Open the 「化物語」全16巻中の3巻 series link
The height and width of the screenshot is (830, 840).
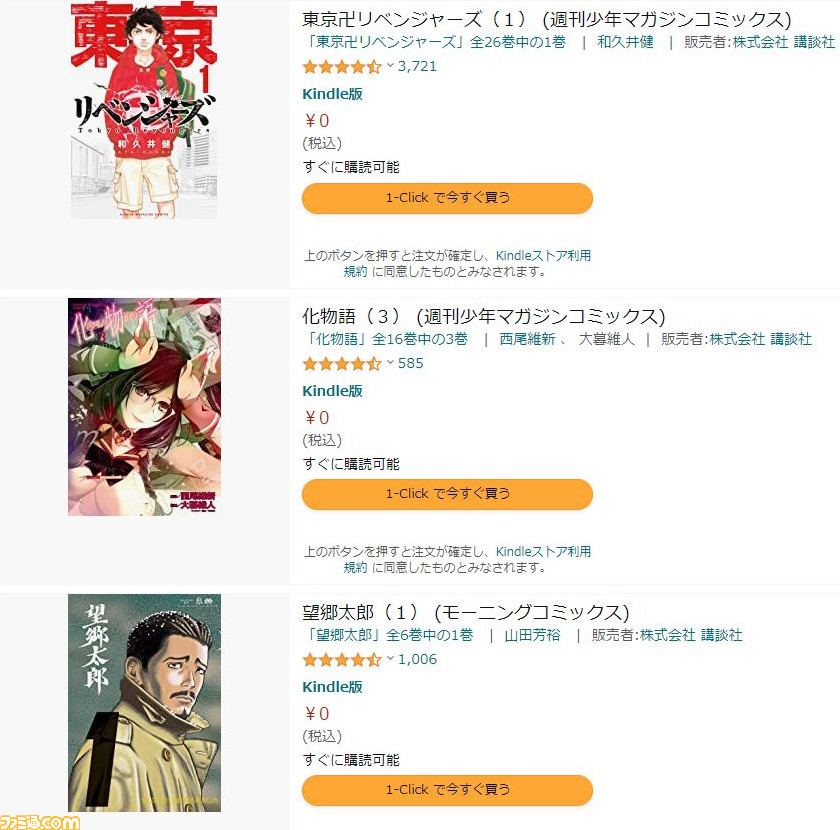386,339
